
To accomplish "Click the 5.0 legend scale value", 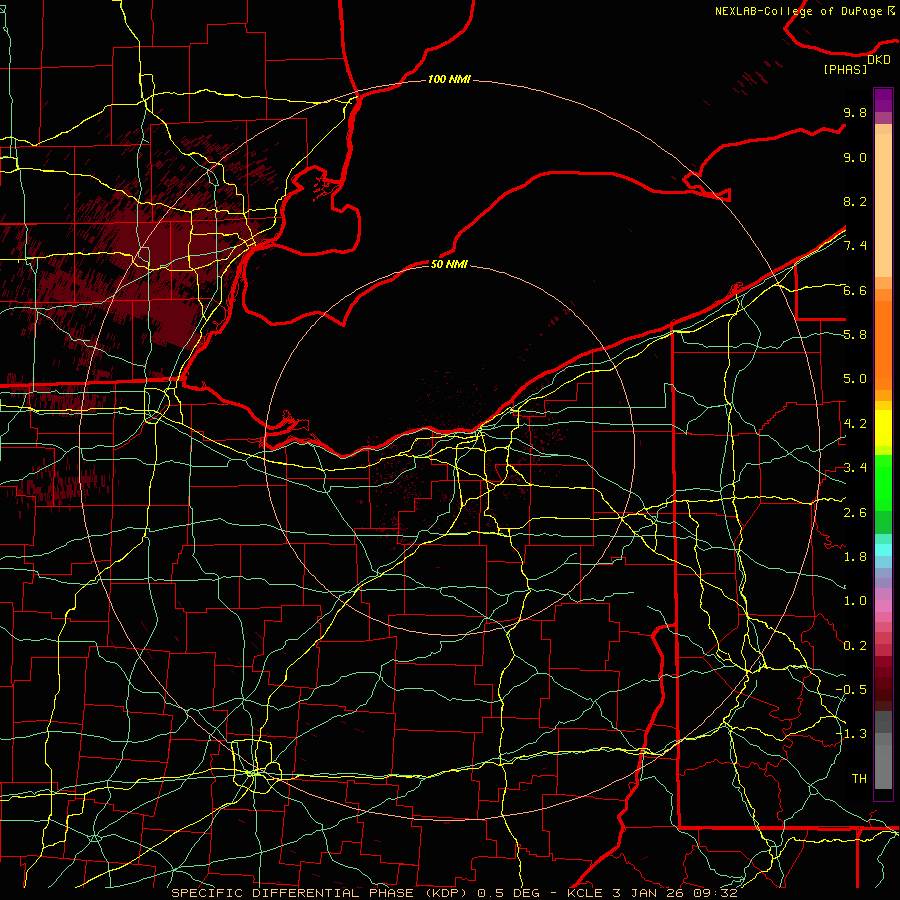I will pyautogui.click(x=855, y=379).
